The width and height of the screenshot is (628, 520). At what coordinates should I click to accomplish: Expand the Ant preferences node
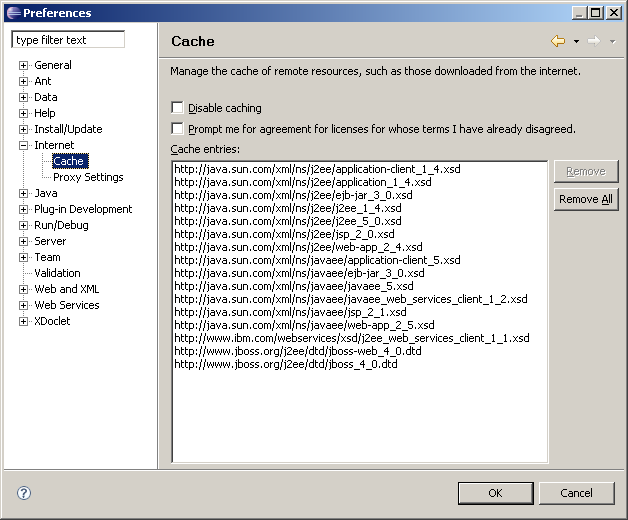click(x=23, y=81)
